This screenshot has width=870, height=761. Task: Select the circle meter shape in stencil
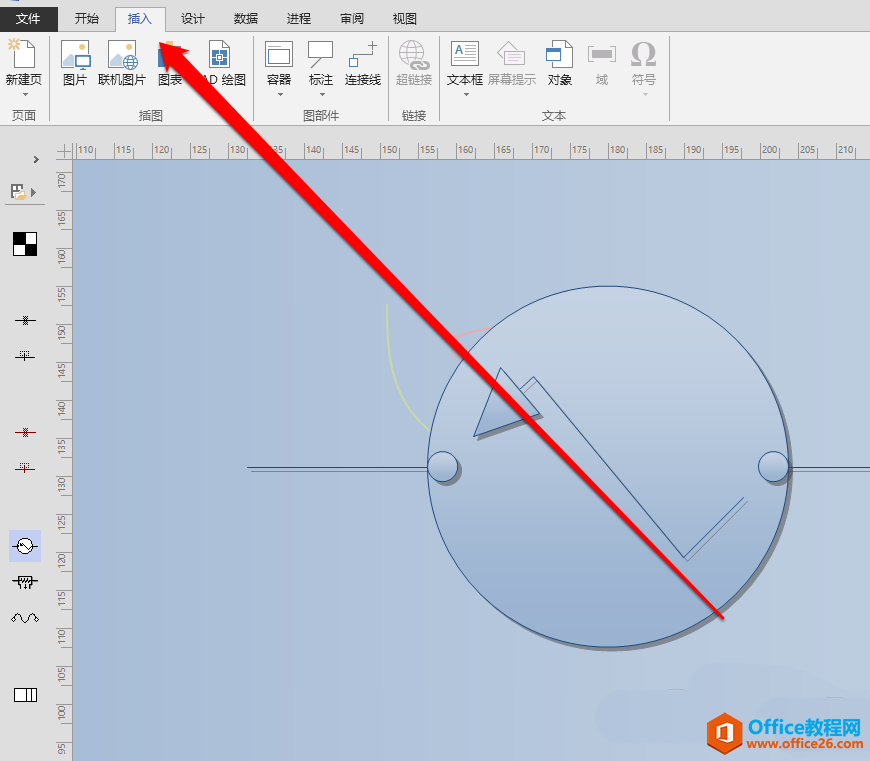coord(25,545)
